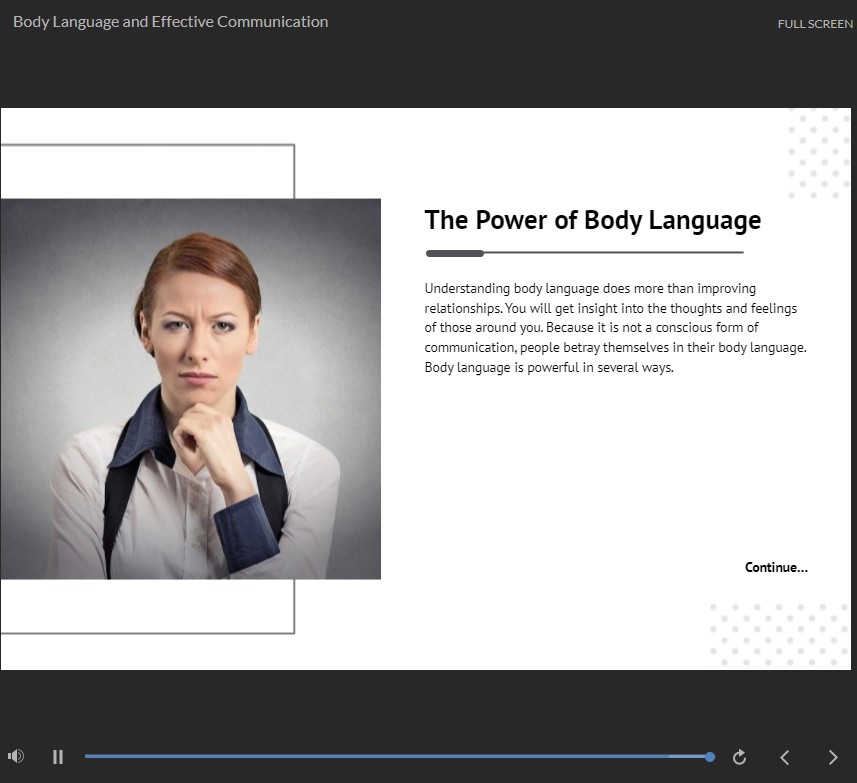Screen dimensions: 857x783
Task: Click the gray frame outline above the photo
Action: pyautogui.click(x=150, y=145)
